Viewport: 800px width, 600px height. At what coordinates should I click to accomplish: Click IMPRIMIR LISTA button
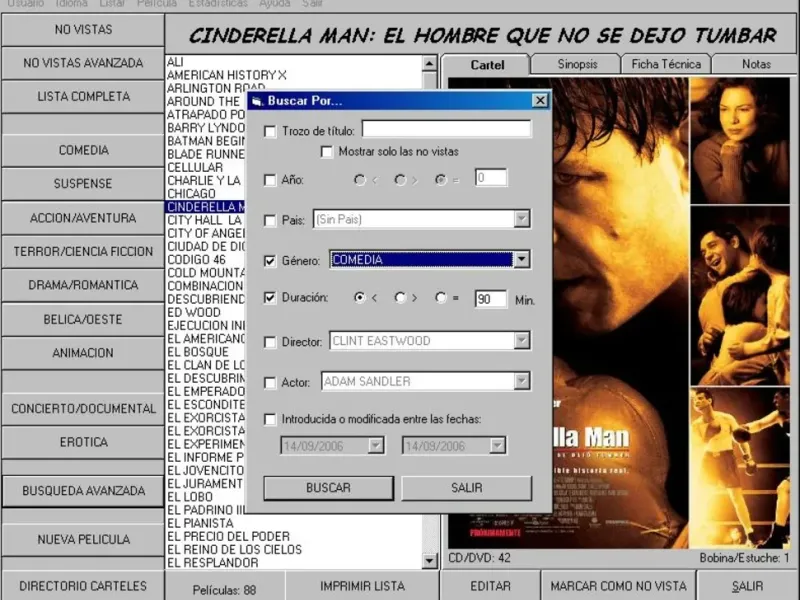(x=362, y=586)
